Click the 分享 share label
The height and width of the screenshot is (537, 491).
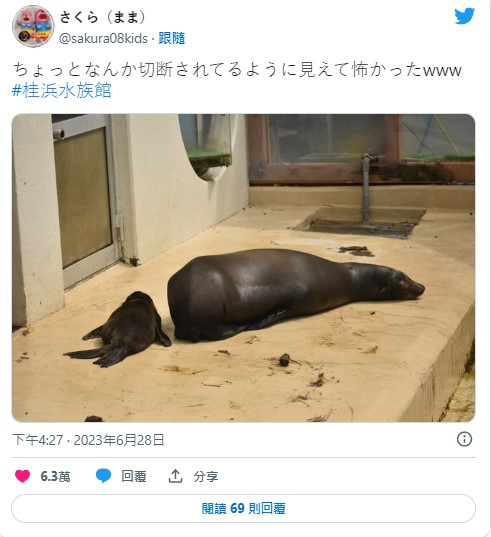pos(205,476)
